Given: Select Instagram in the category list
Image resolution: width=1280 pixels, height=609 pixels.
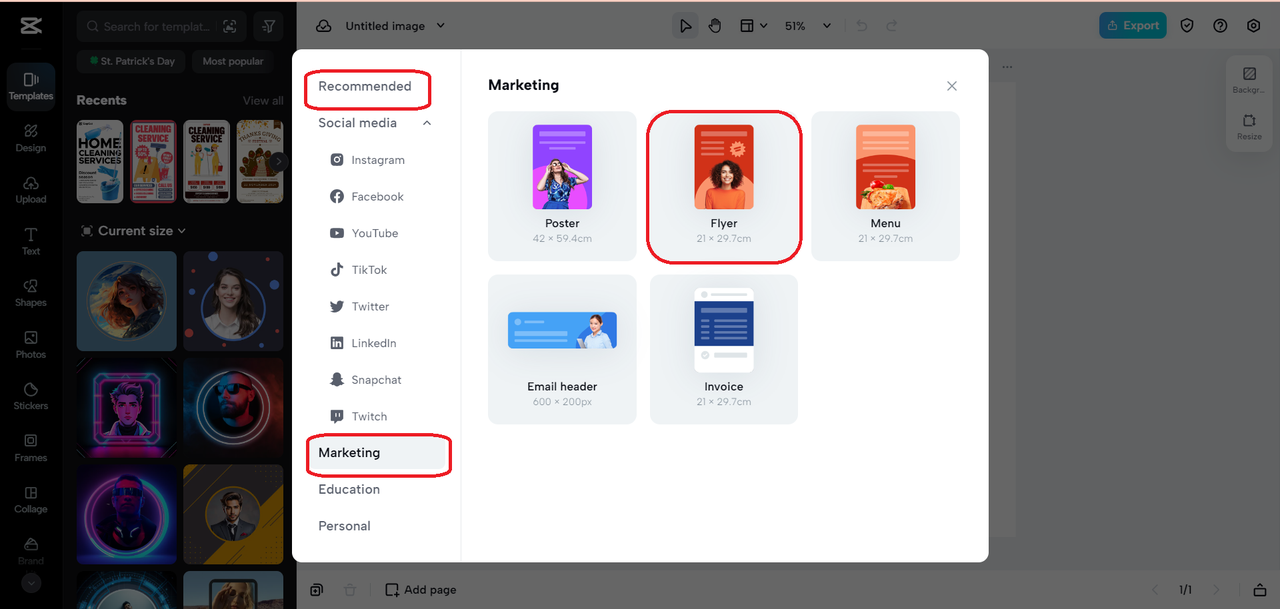Looking at the screenshot, I should click(368, 160).
